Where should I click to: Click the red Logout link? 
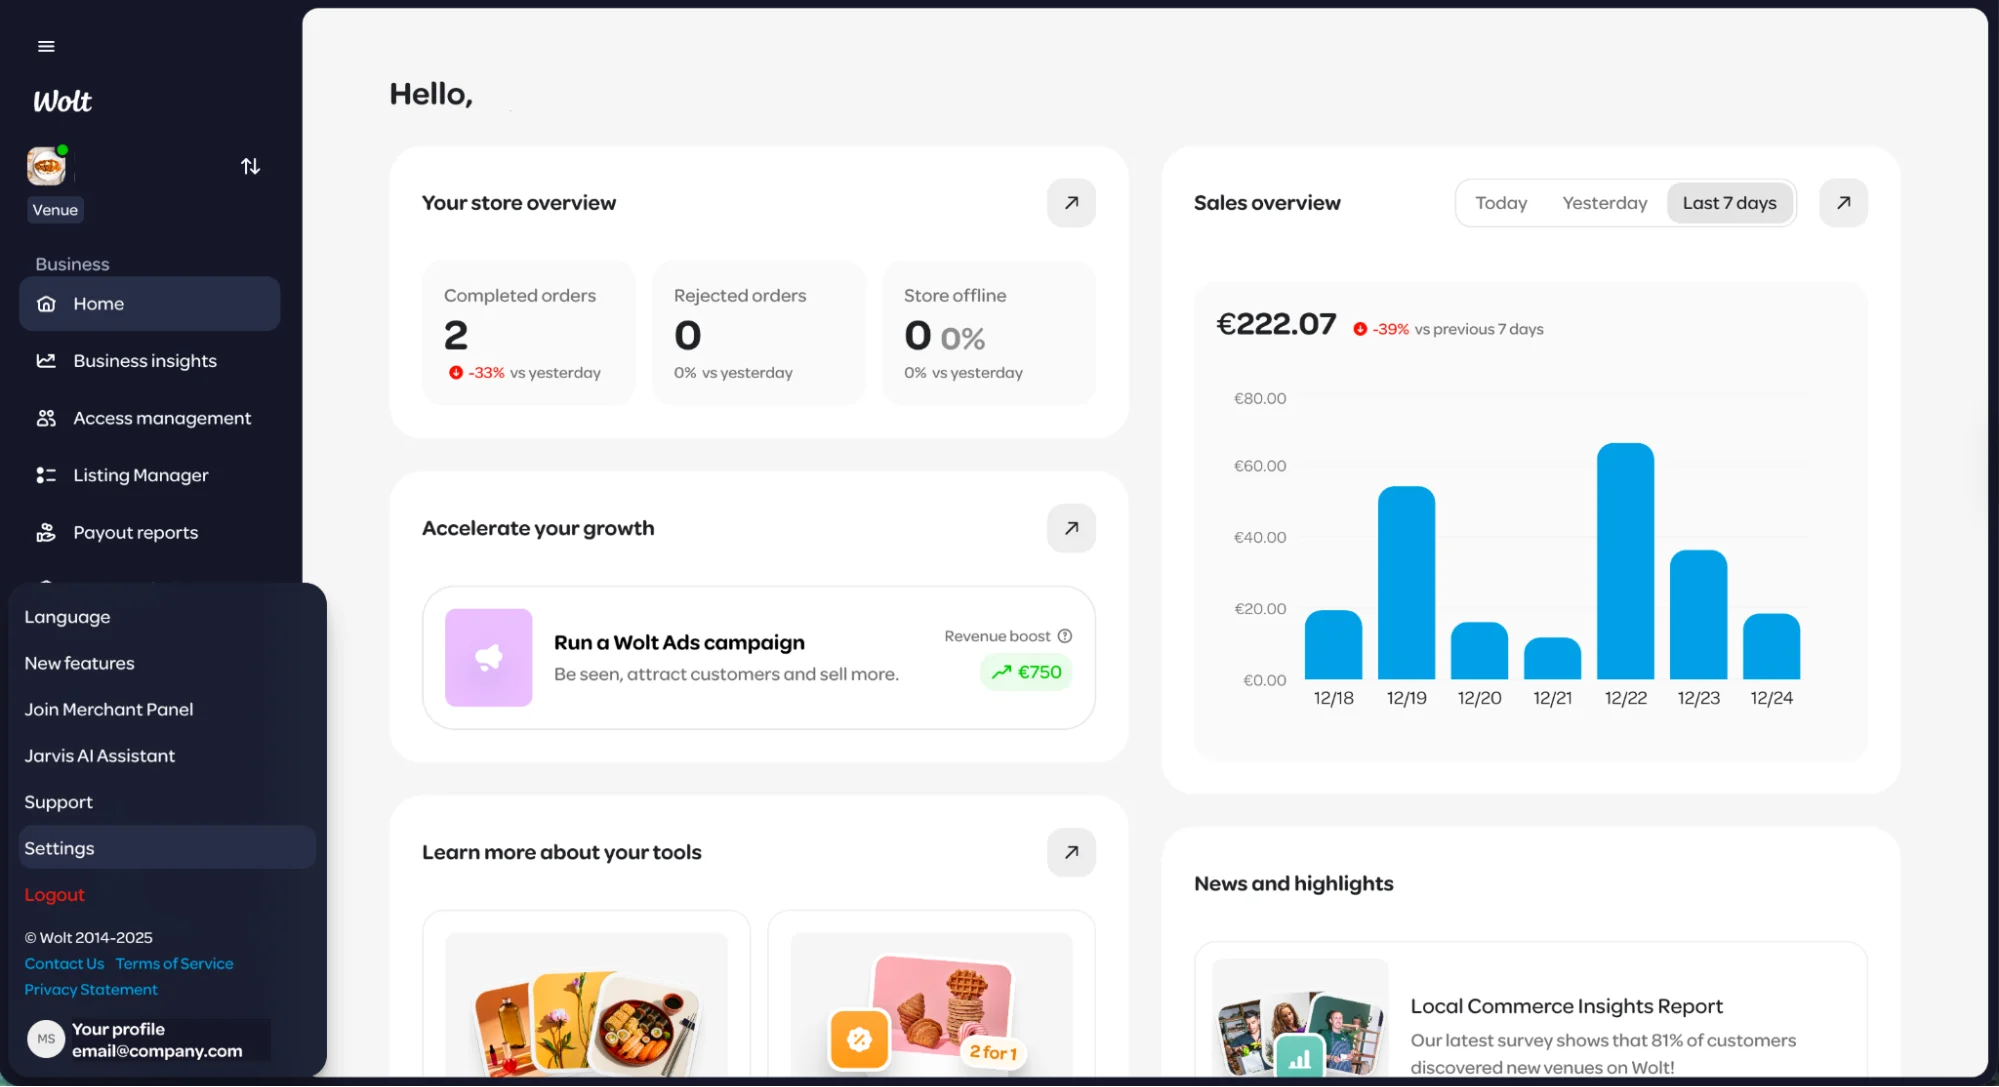pyautogui.click(x=54, y=895)
